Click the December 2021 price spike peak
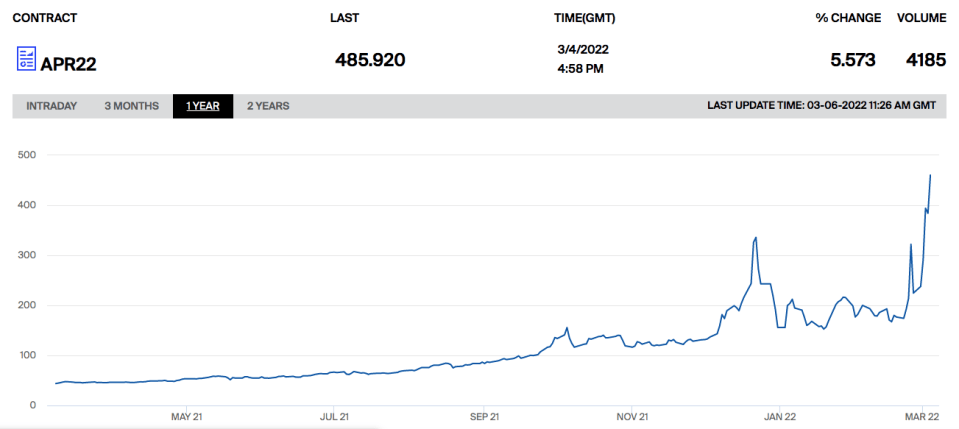959x429 pixels. click(x=757, y=237)
